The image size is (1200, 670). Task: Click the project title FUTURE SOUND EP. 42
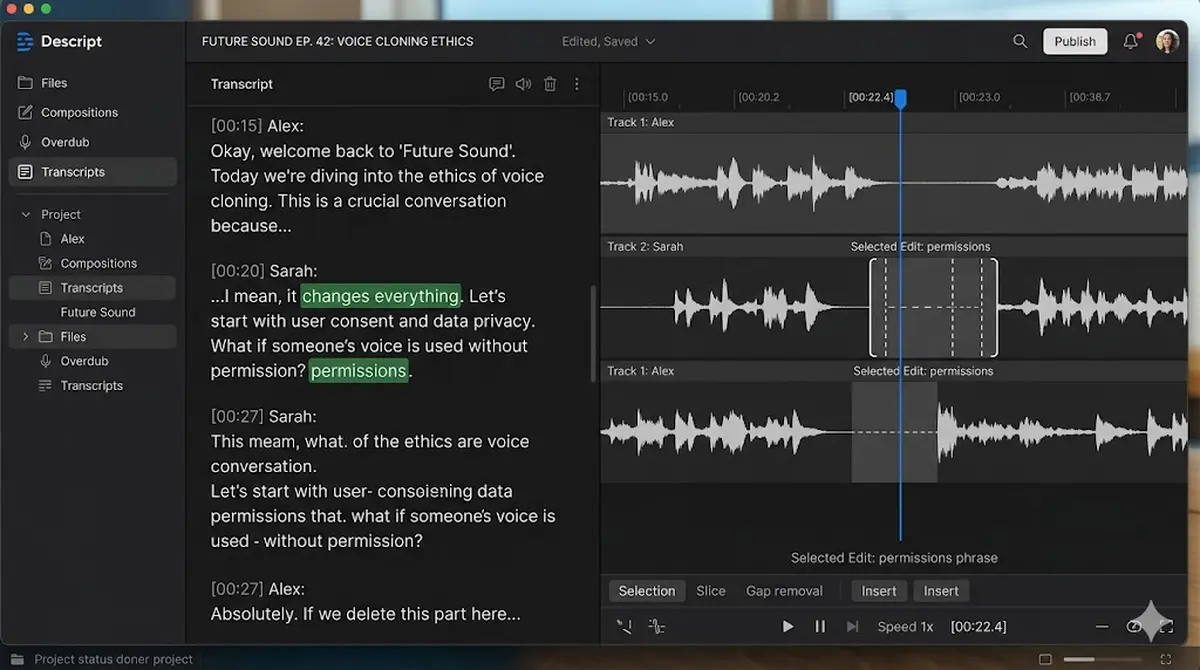click(338, 41)
